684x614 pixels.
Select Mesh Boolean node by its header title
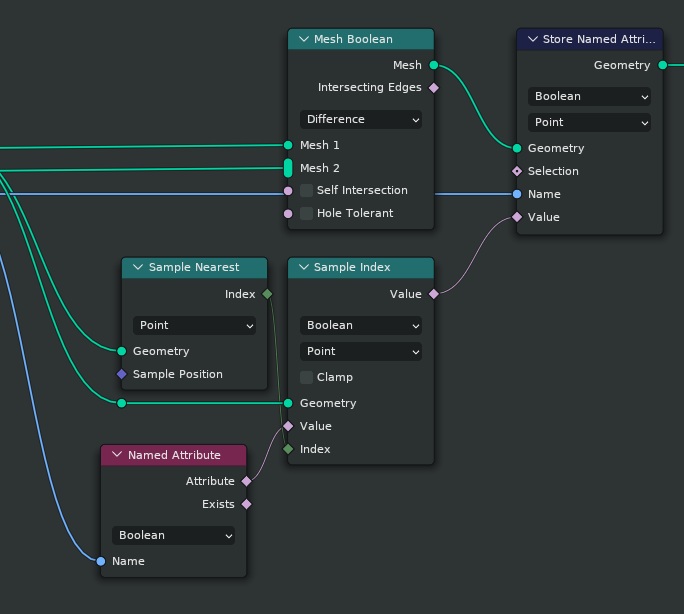(x=353, y=39)
